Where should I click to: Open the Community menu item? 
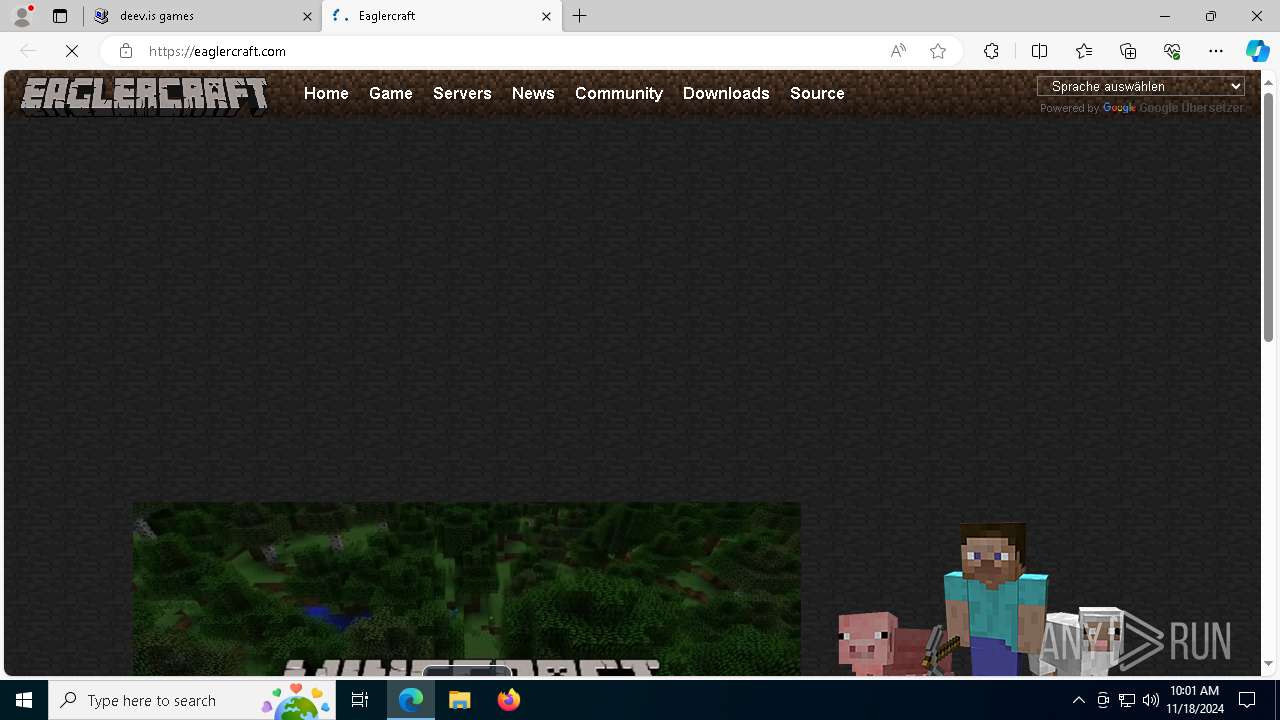point(619,93)
